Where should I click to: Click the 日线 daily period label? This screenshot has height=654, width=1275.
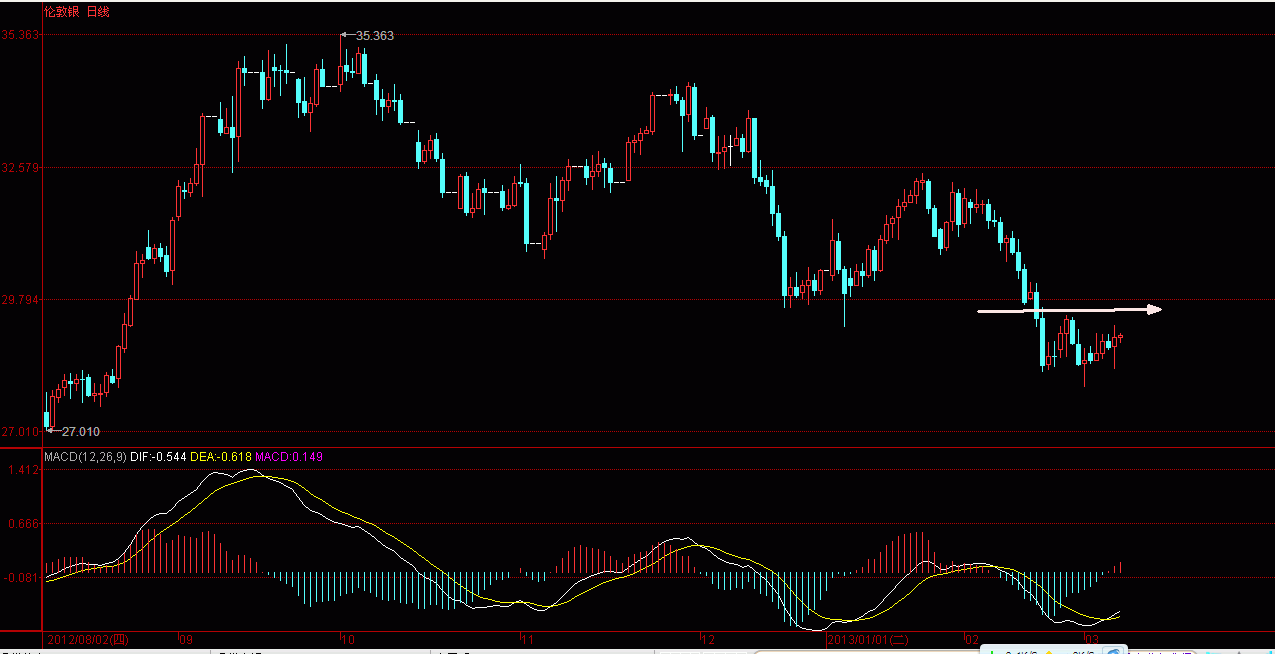pyautogui.click(x=98, y=12)
